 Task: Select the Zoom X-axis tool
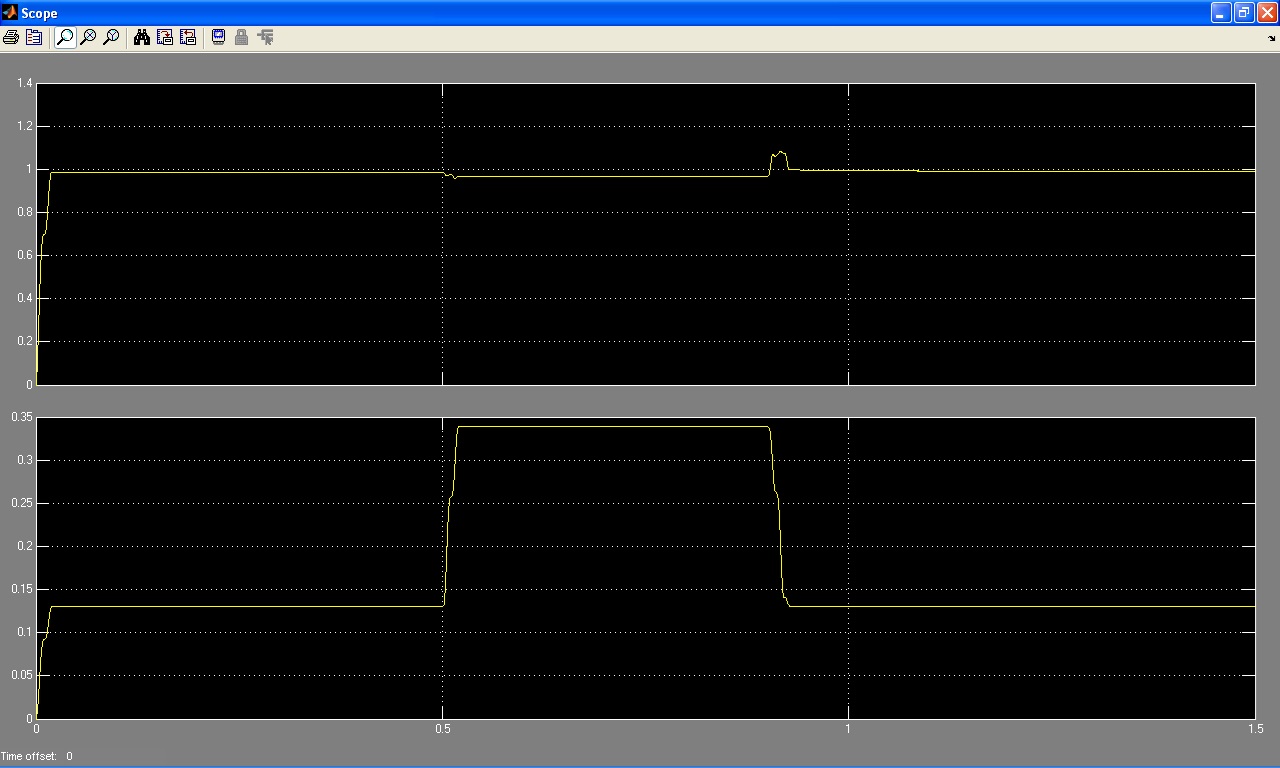click(88, 37)
